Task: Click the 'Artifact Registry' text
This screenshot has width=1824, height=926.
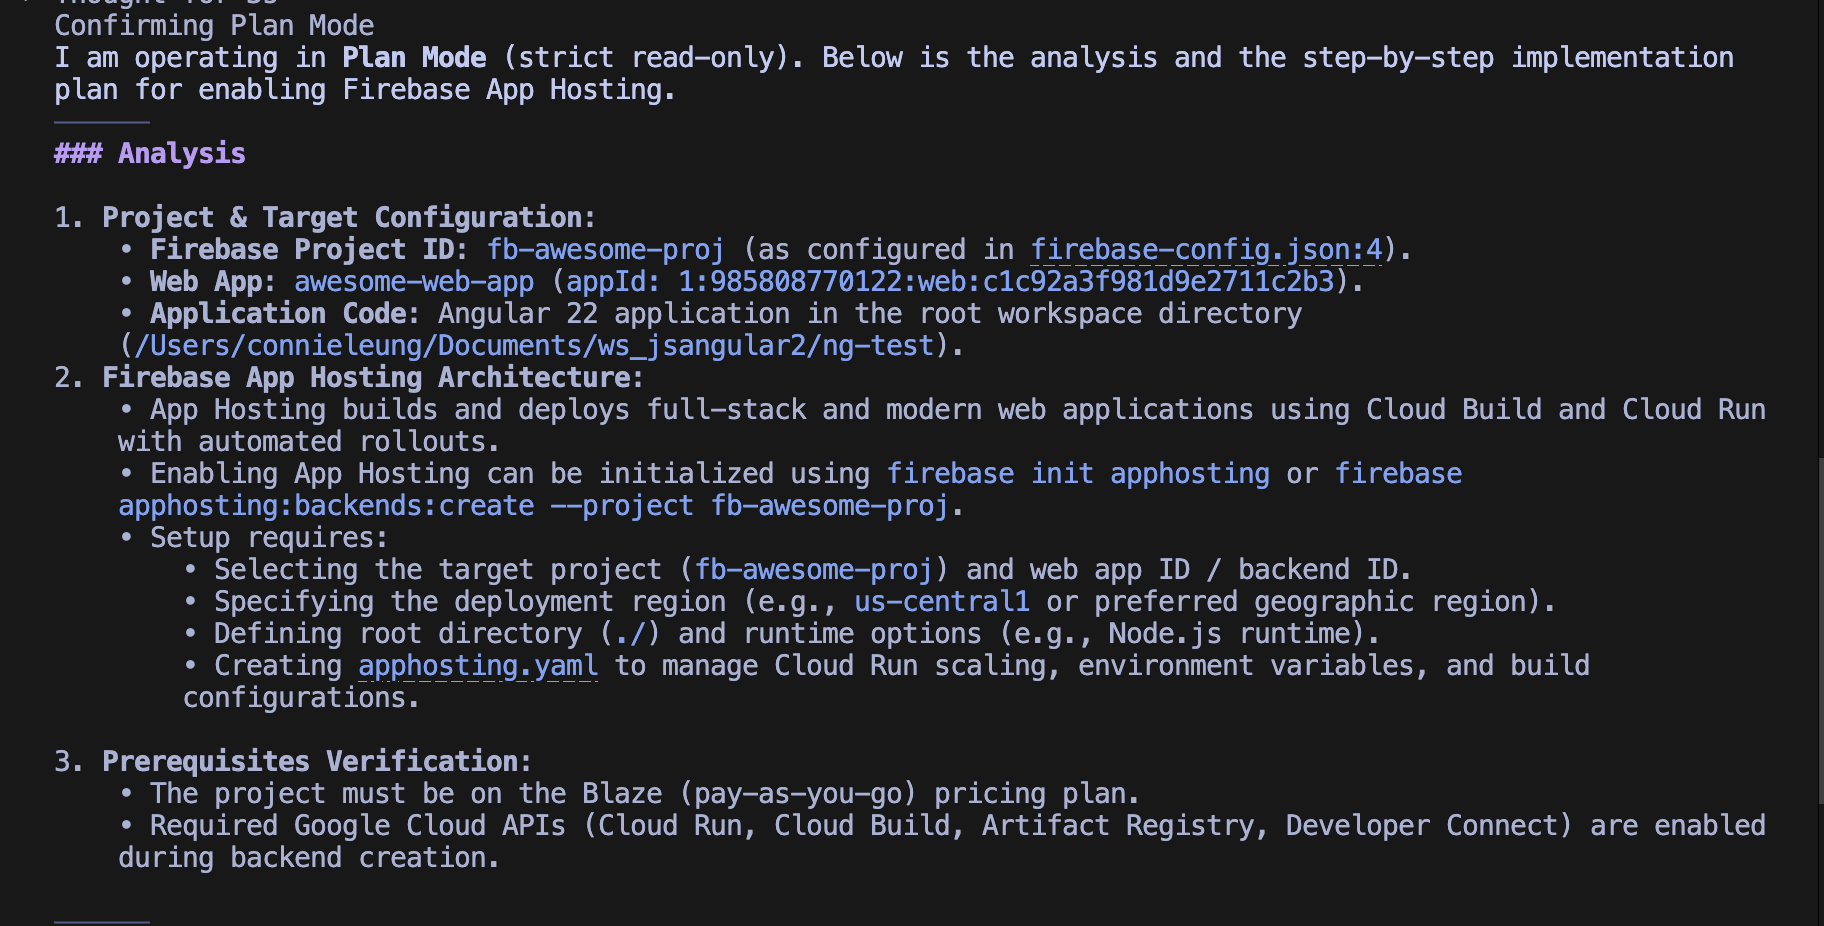Action: pyautogui.click(x=1118, y=825)
